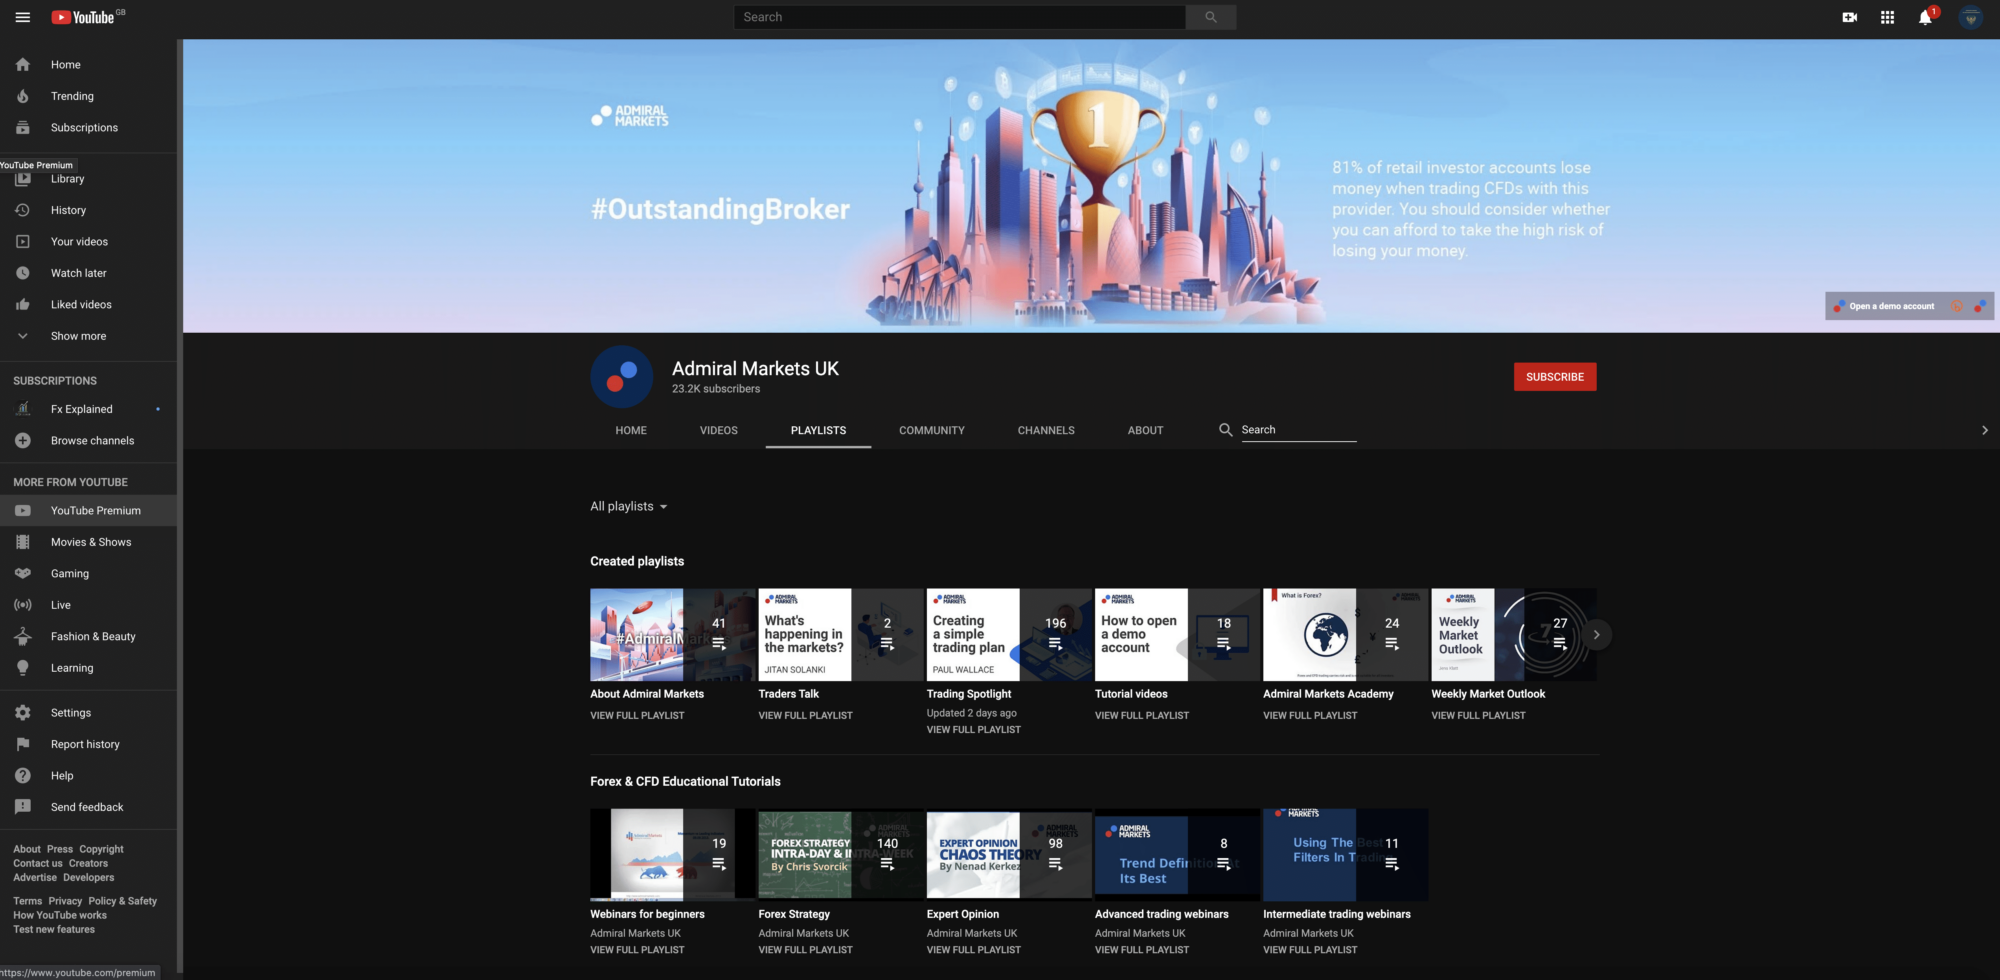Open the Trading Spotlight playlist thumbnail
This screenshot has width=2000, height=980.
tap(1008, 635)
